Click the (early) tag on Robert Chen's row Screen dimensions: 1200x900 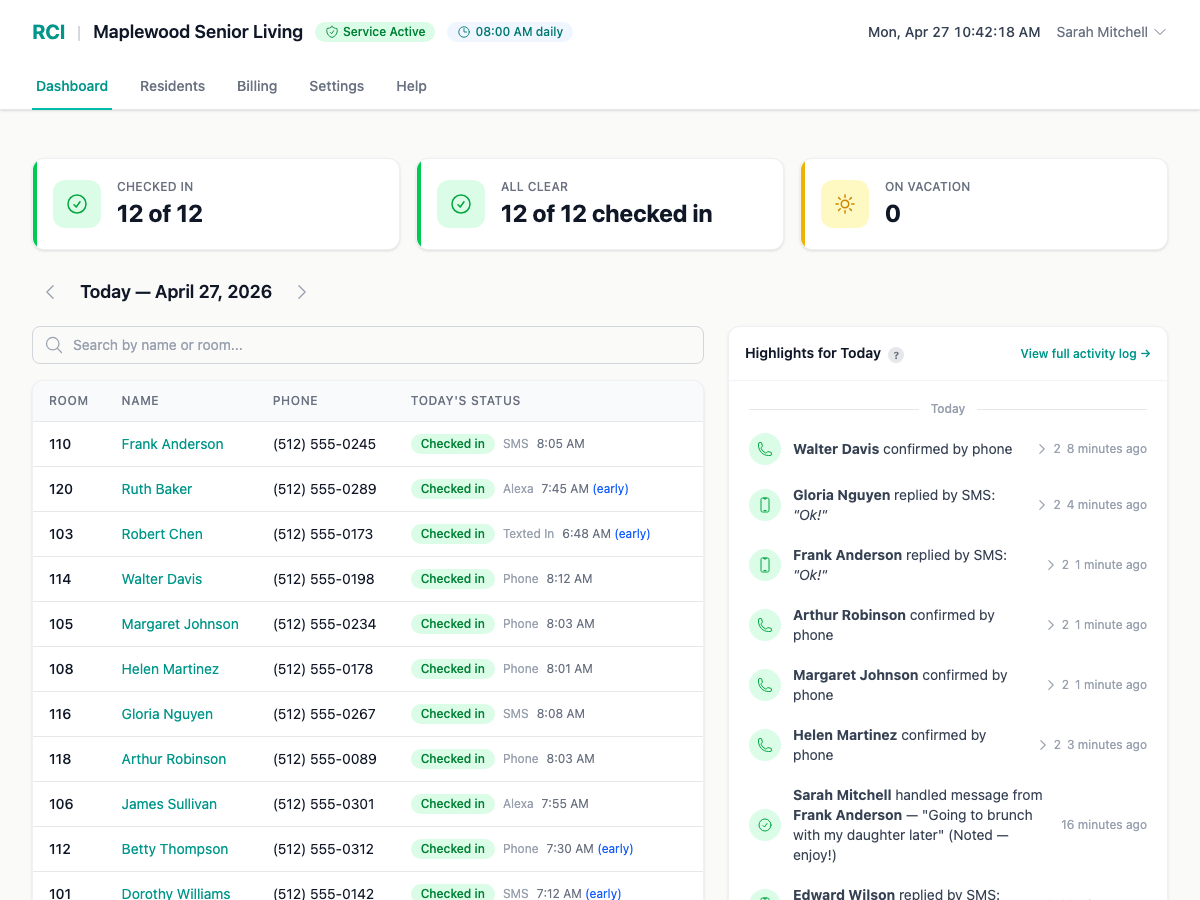pos(632,534)
